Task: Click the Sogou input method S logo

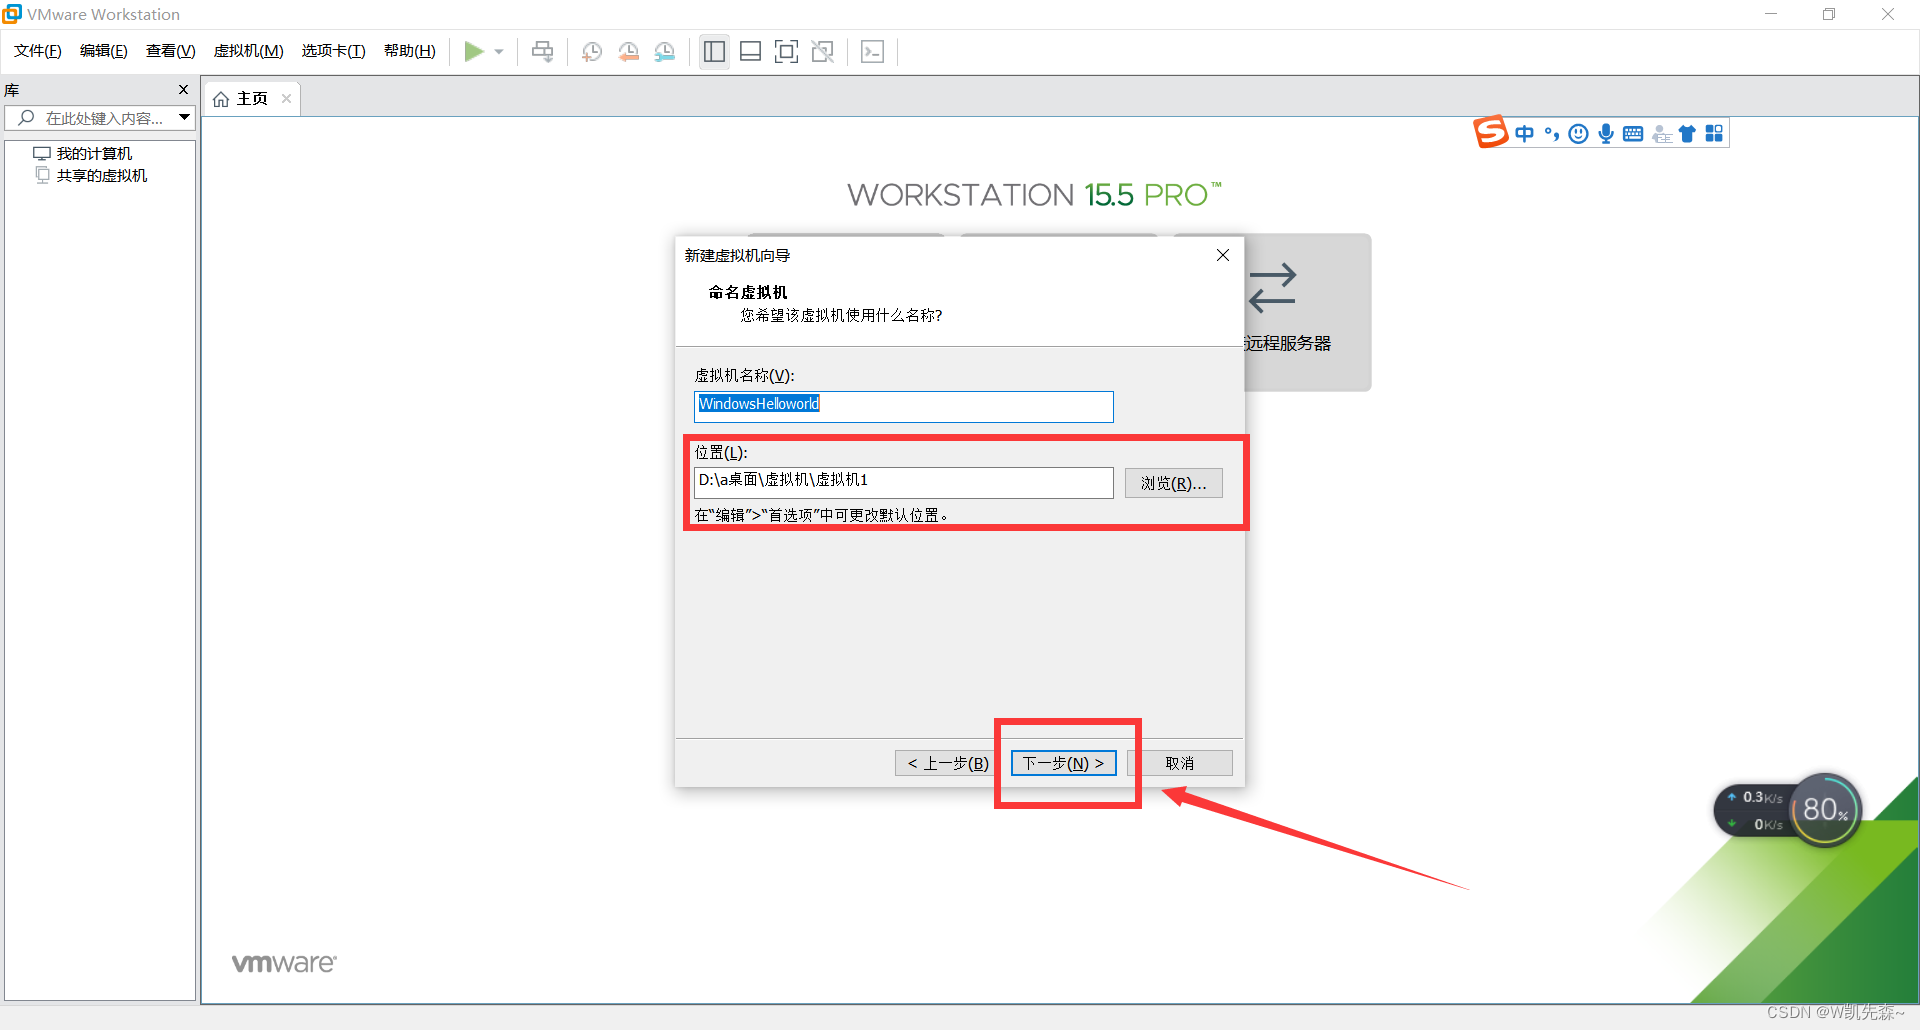Action: point(1490,132)
